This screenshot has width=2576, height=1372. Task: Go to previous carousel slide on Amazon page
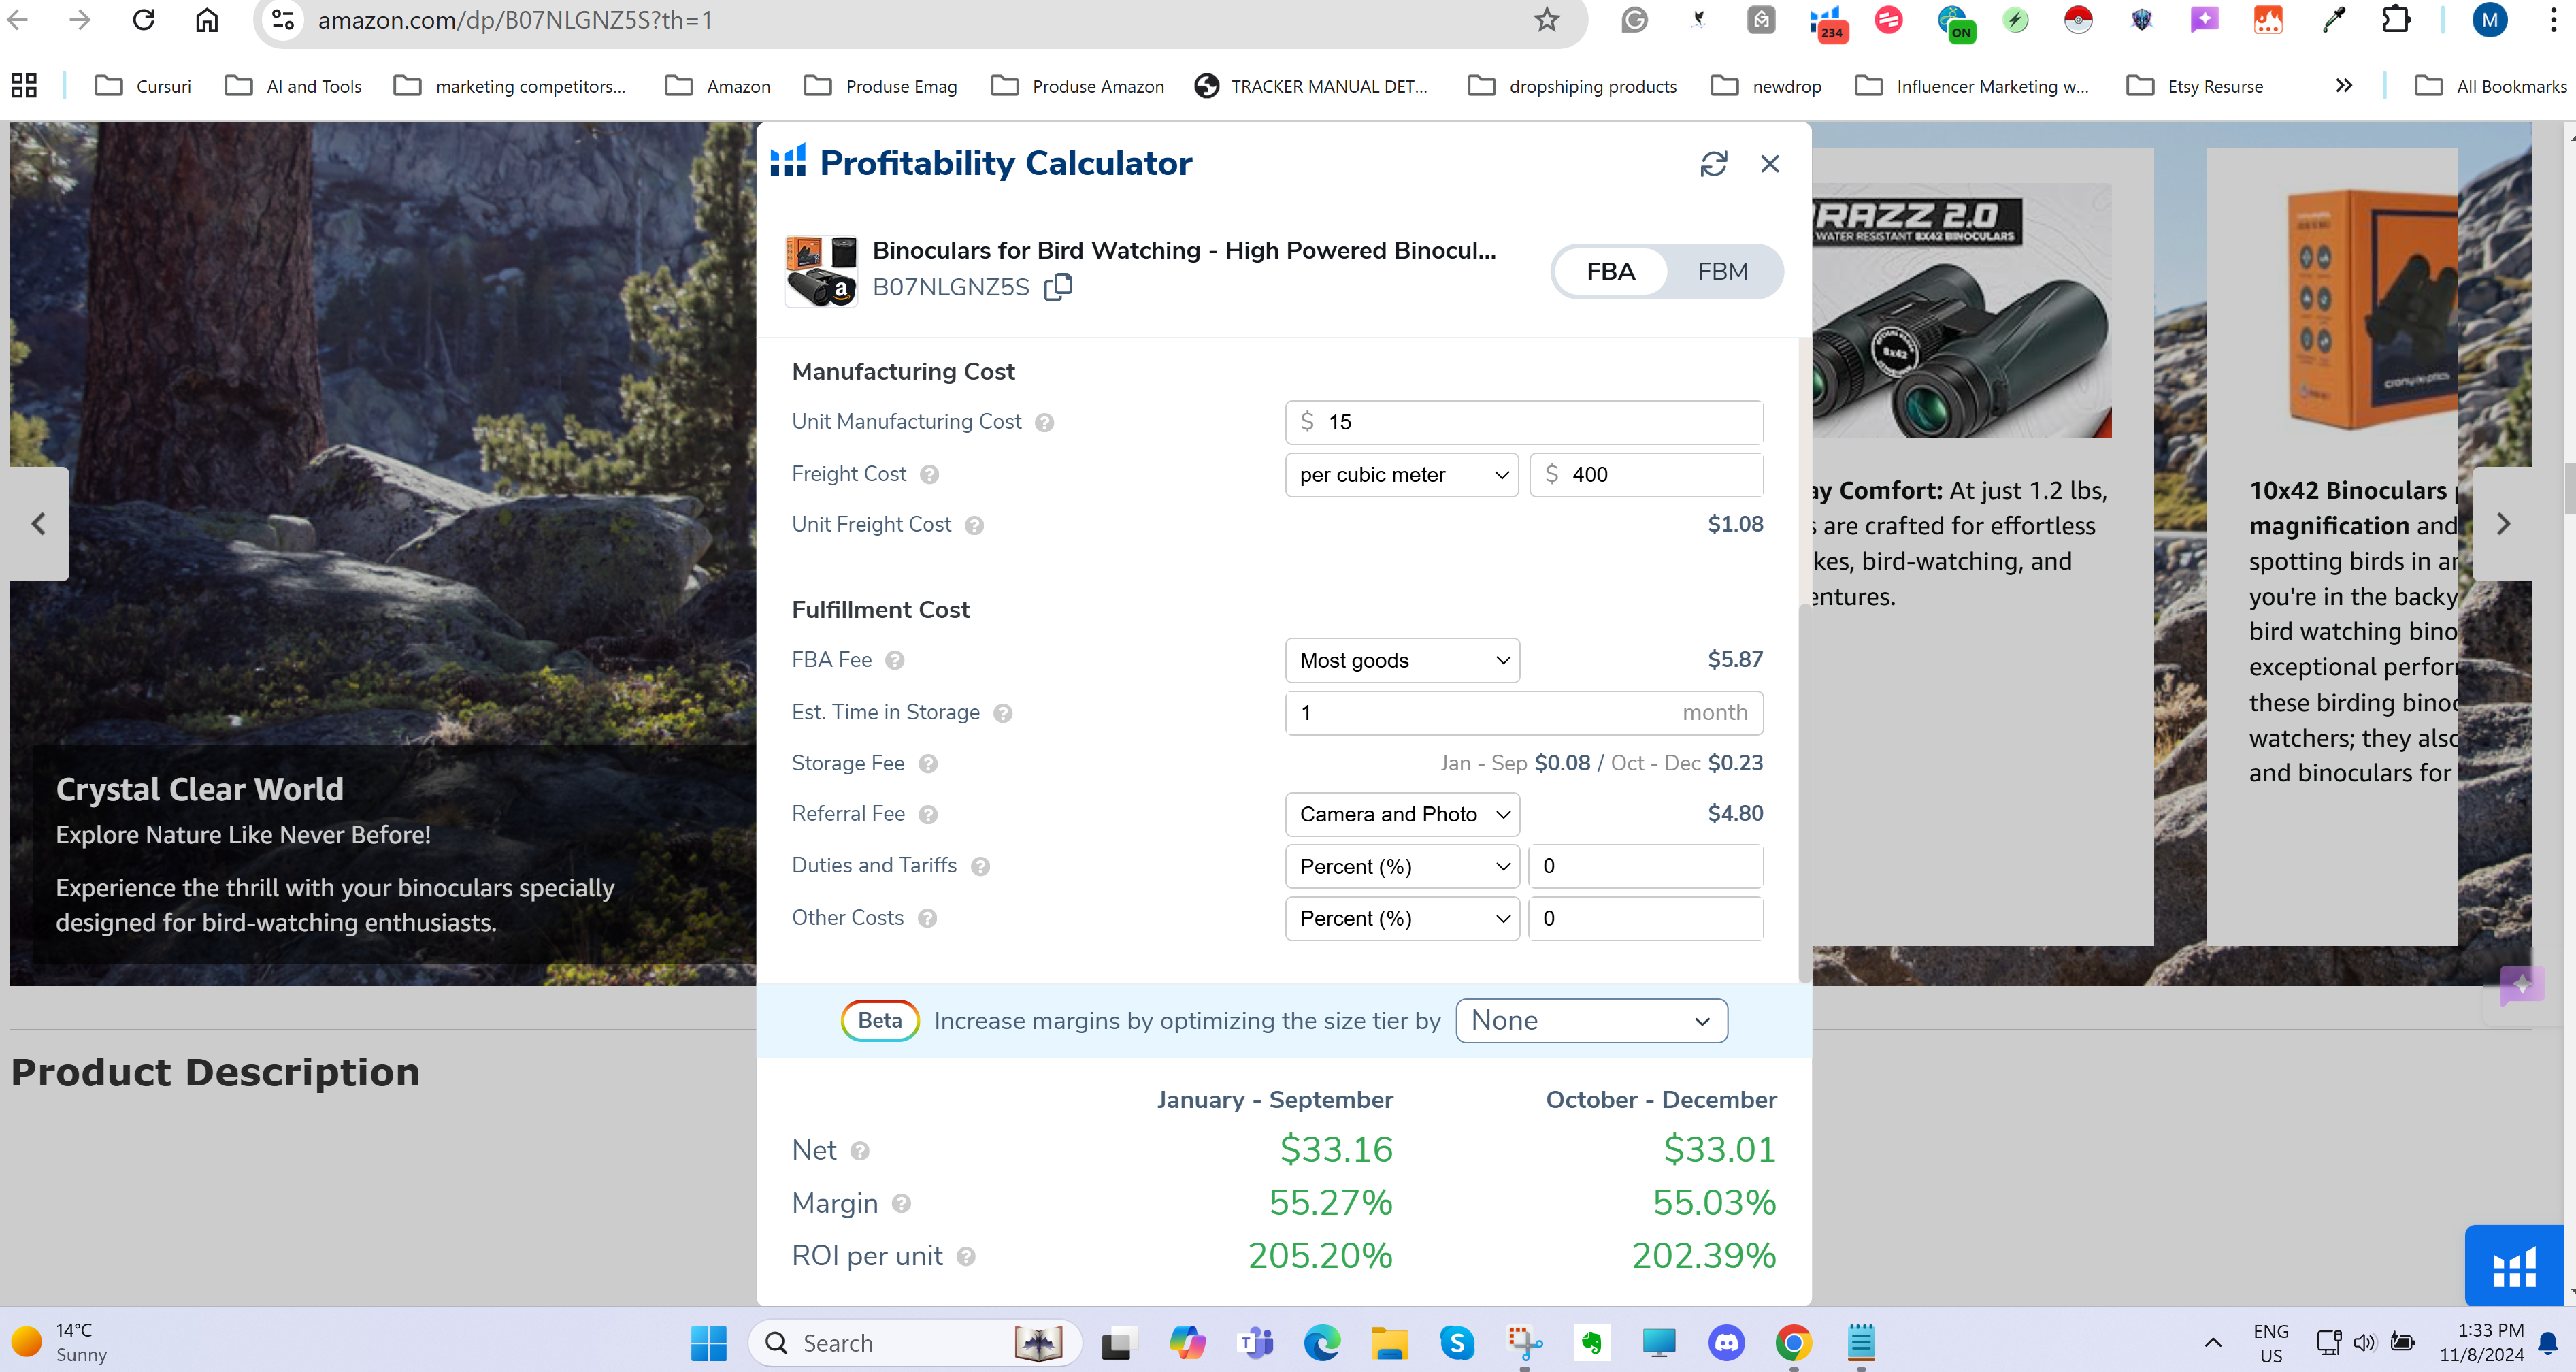tap(39, 524)
